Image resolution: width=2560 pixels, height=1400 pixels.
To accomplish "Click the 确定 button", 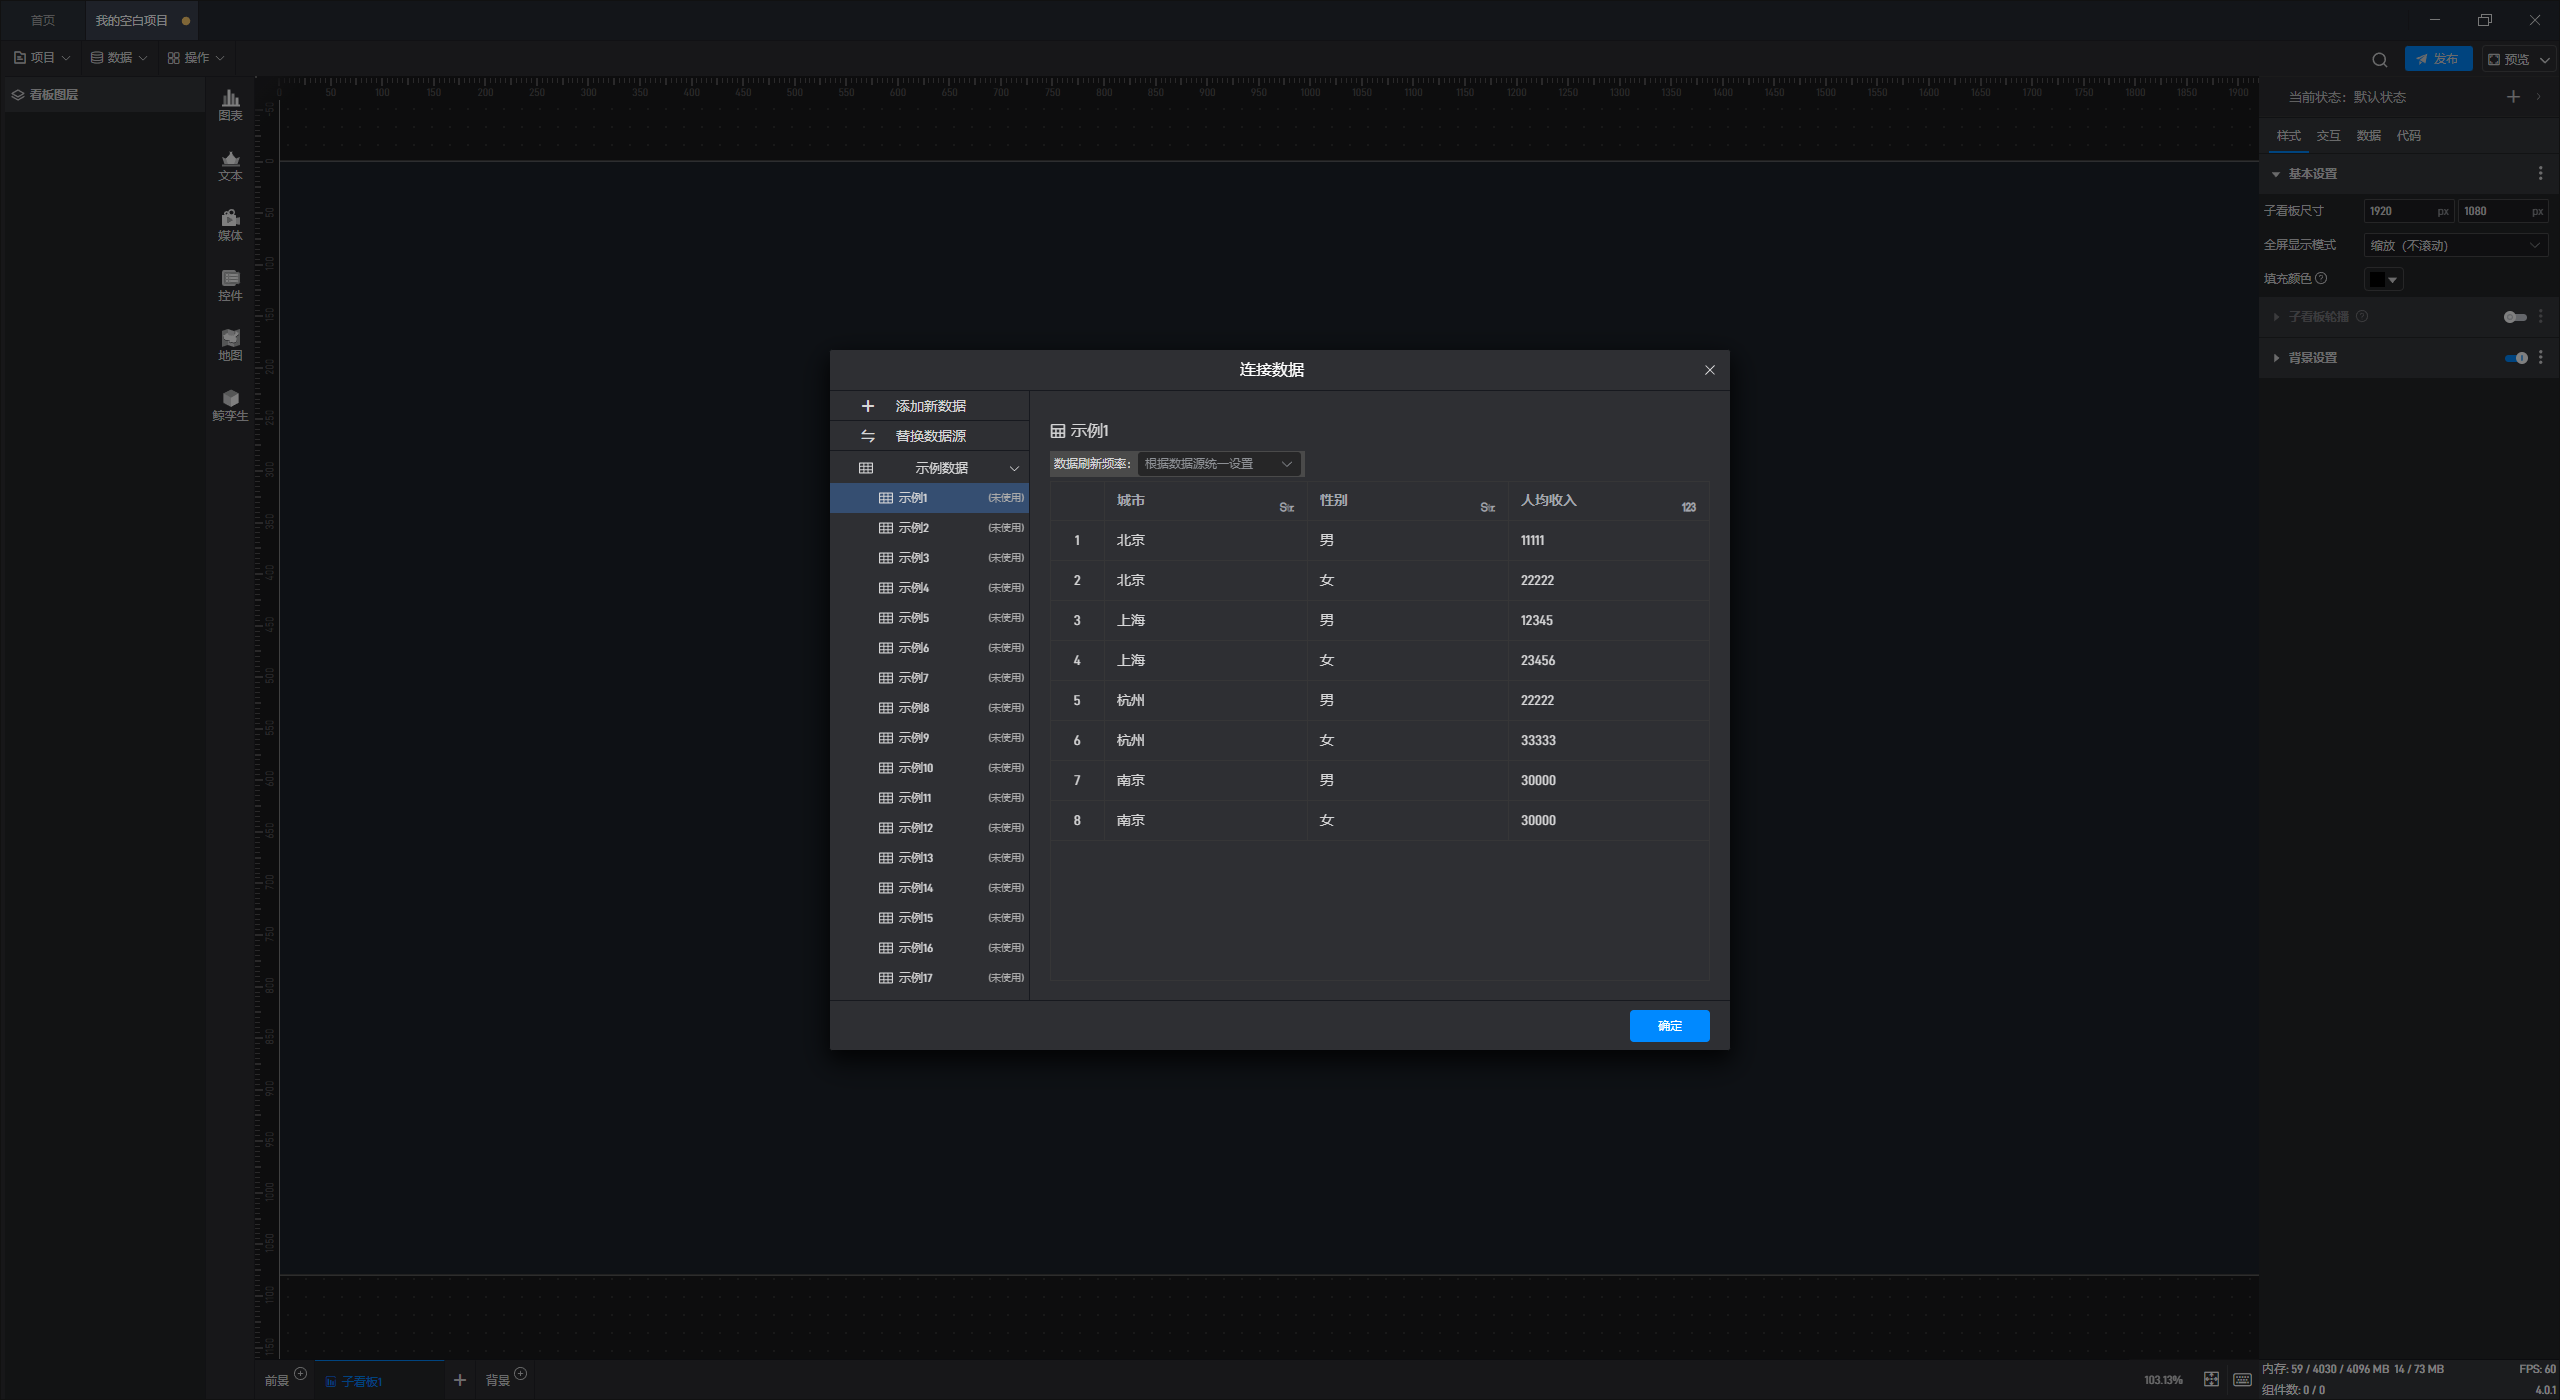I will [1668, 1026].
